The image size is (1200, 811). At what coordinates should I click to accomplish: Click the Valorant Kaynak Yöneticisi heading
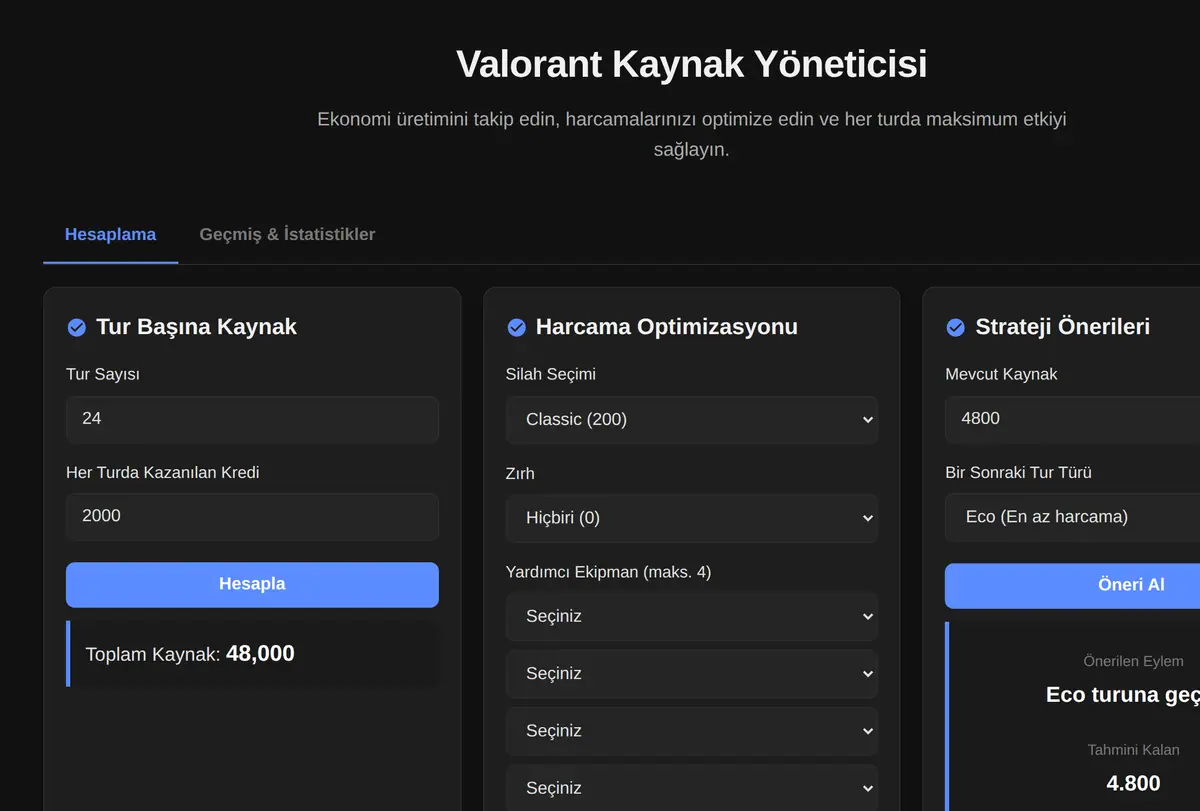[692, 64]
